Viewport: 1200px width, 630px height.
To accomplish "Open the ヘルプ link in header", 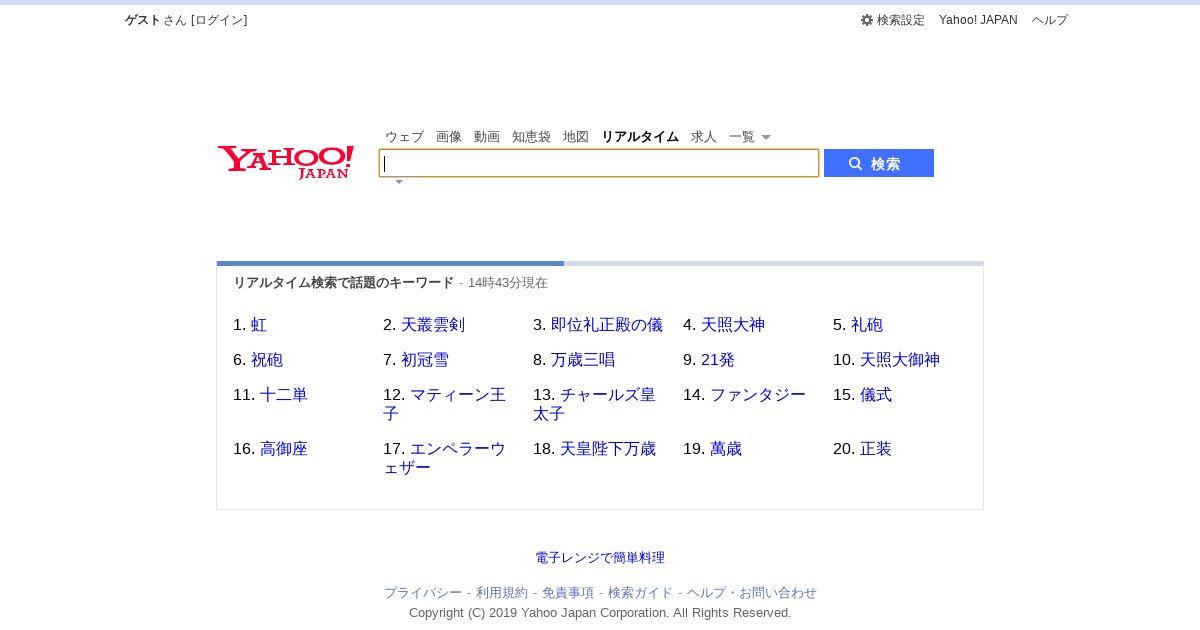I will (1050, 20).
